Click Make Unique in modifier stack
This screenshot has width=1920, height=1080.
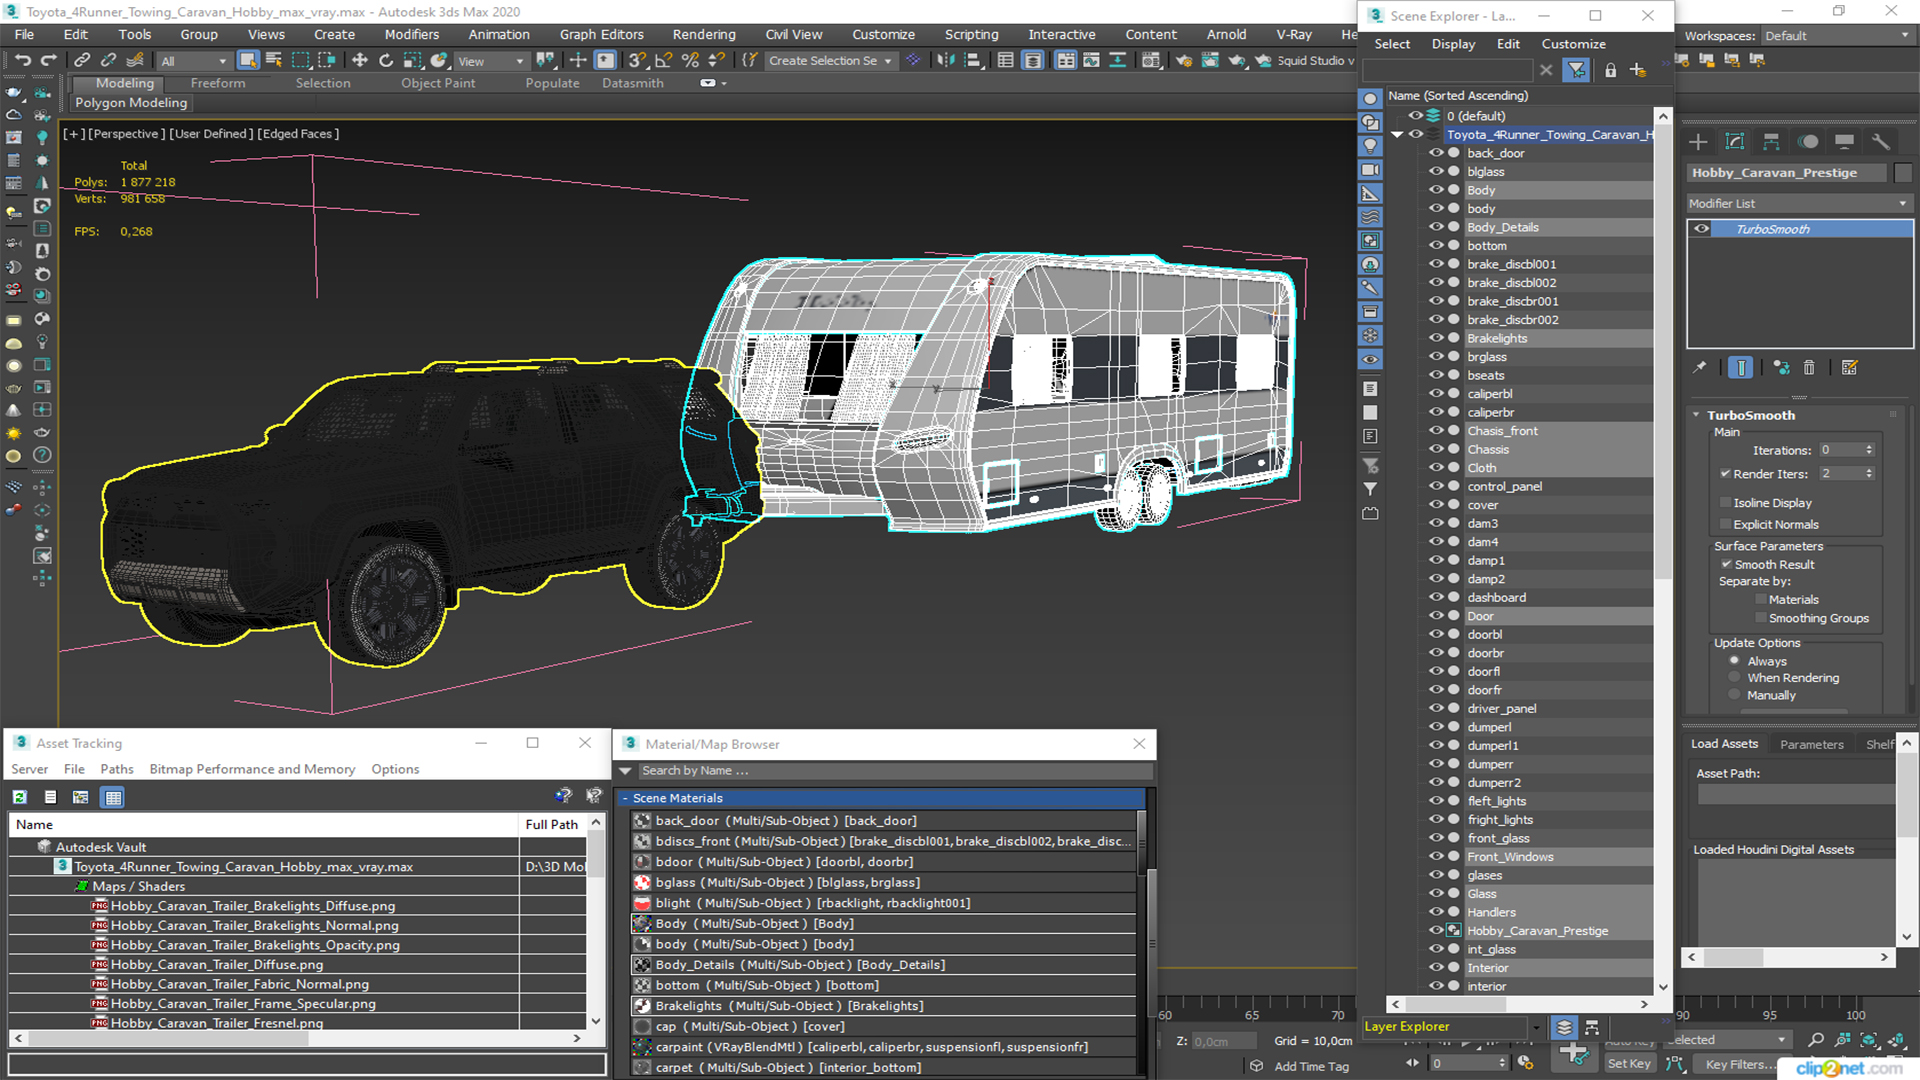[x=1781, y=368]
